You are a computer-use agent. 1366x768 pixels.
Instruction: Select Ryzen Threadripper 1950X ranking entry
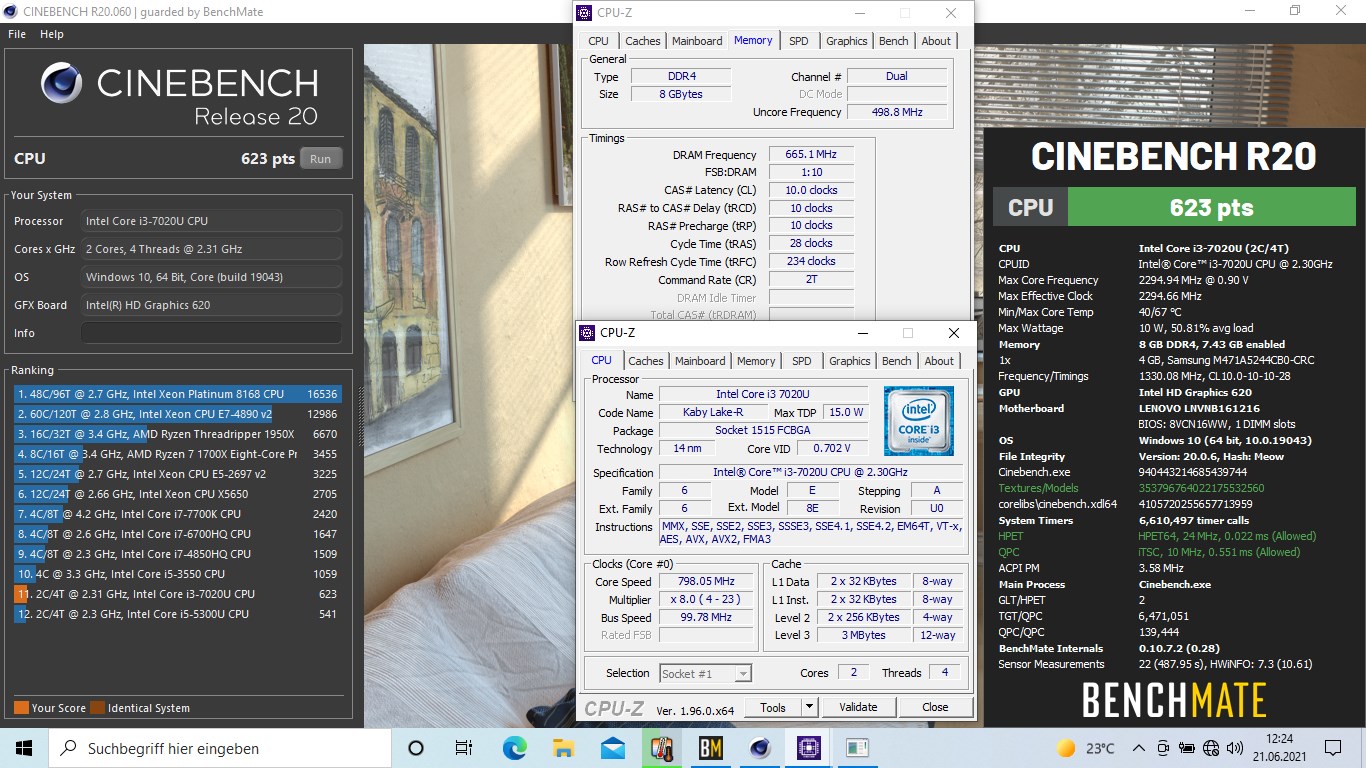click(x=178, y=434)
